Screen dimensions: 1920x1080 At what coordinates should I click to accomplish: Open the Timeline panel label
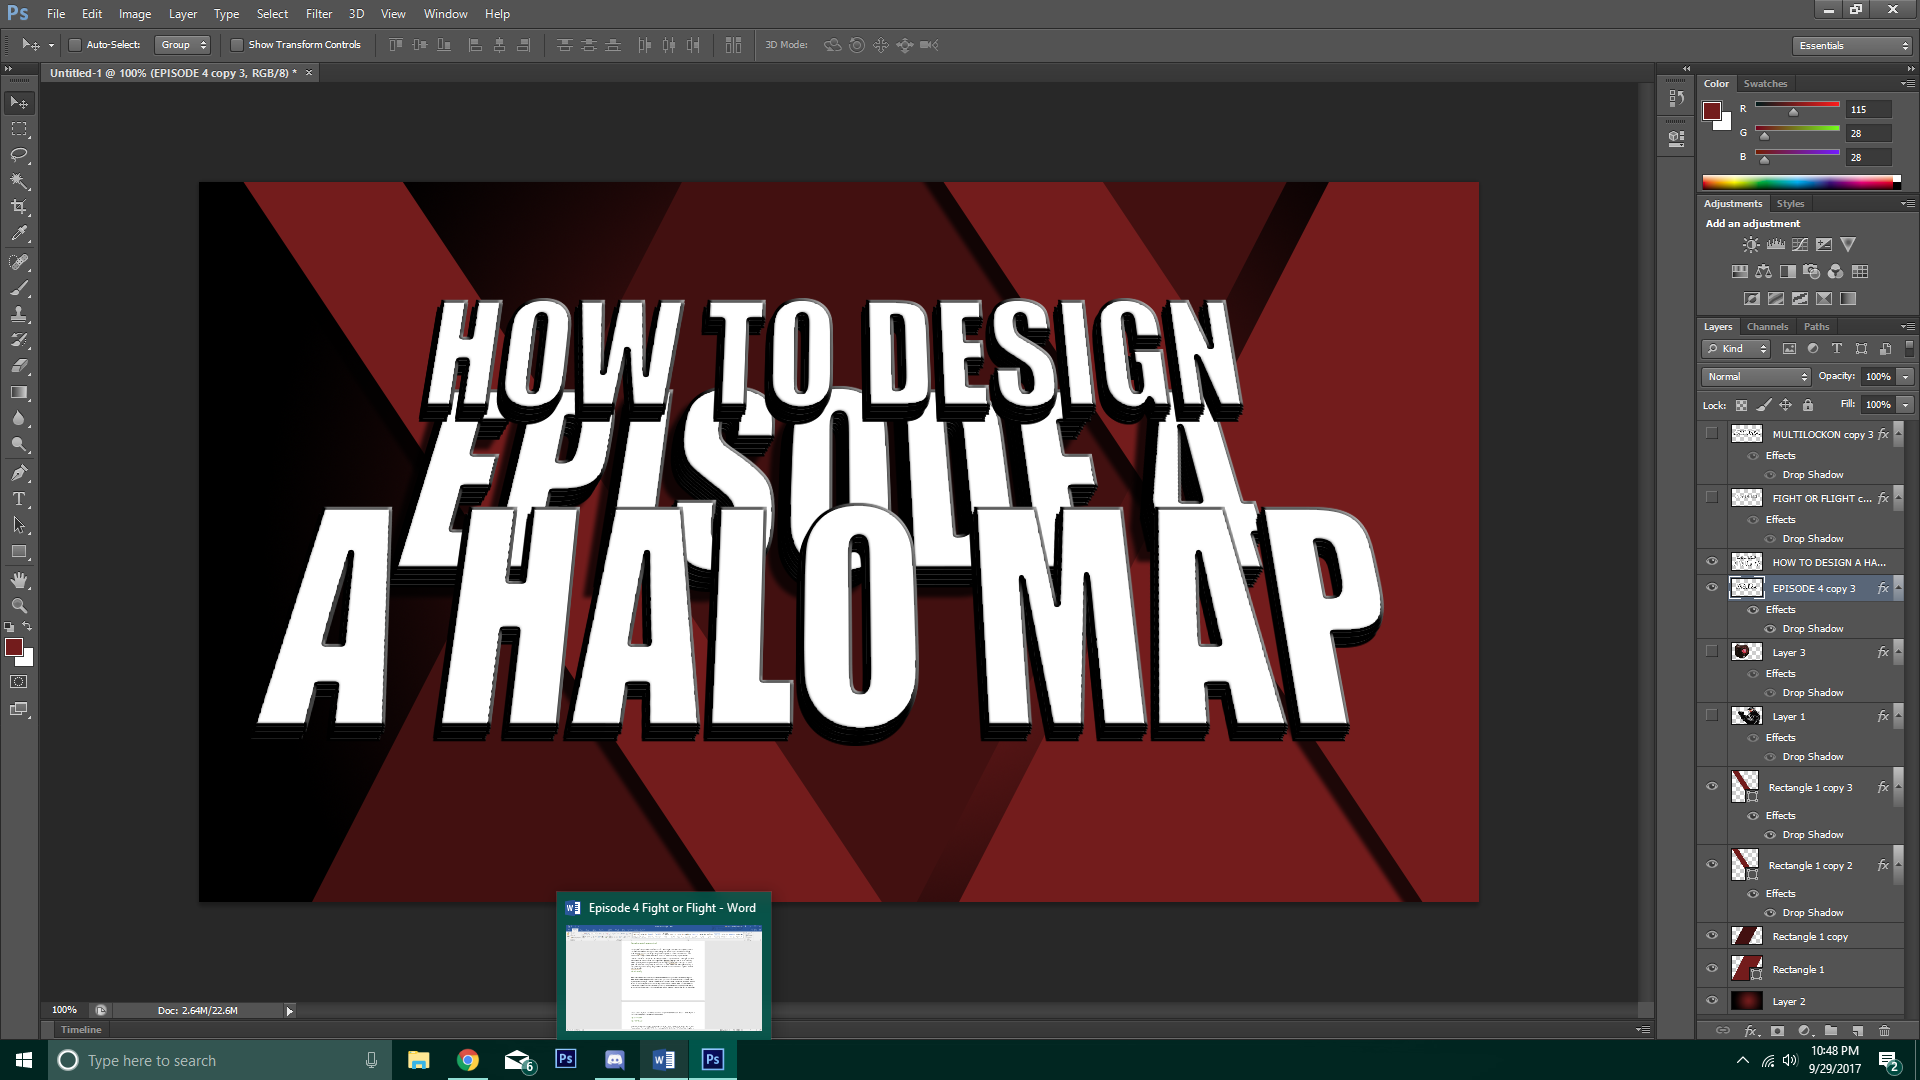(x=81, y=1030)
